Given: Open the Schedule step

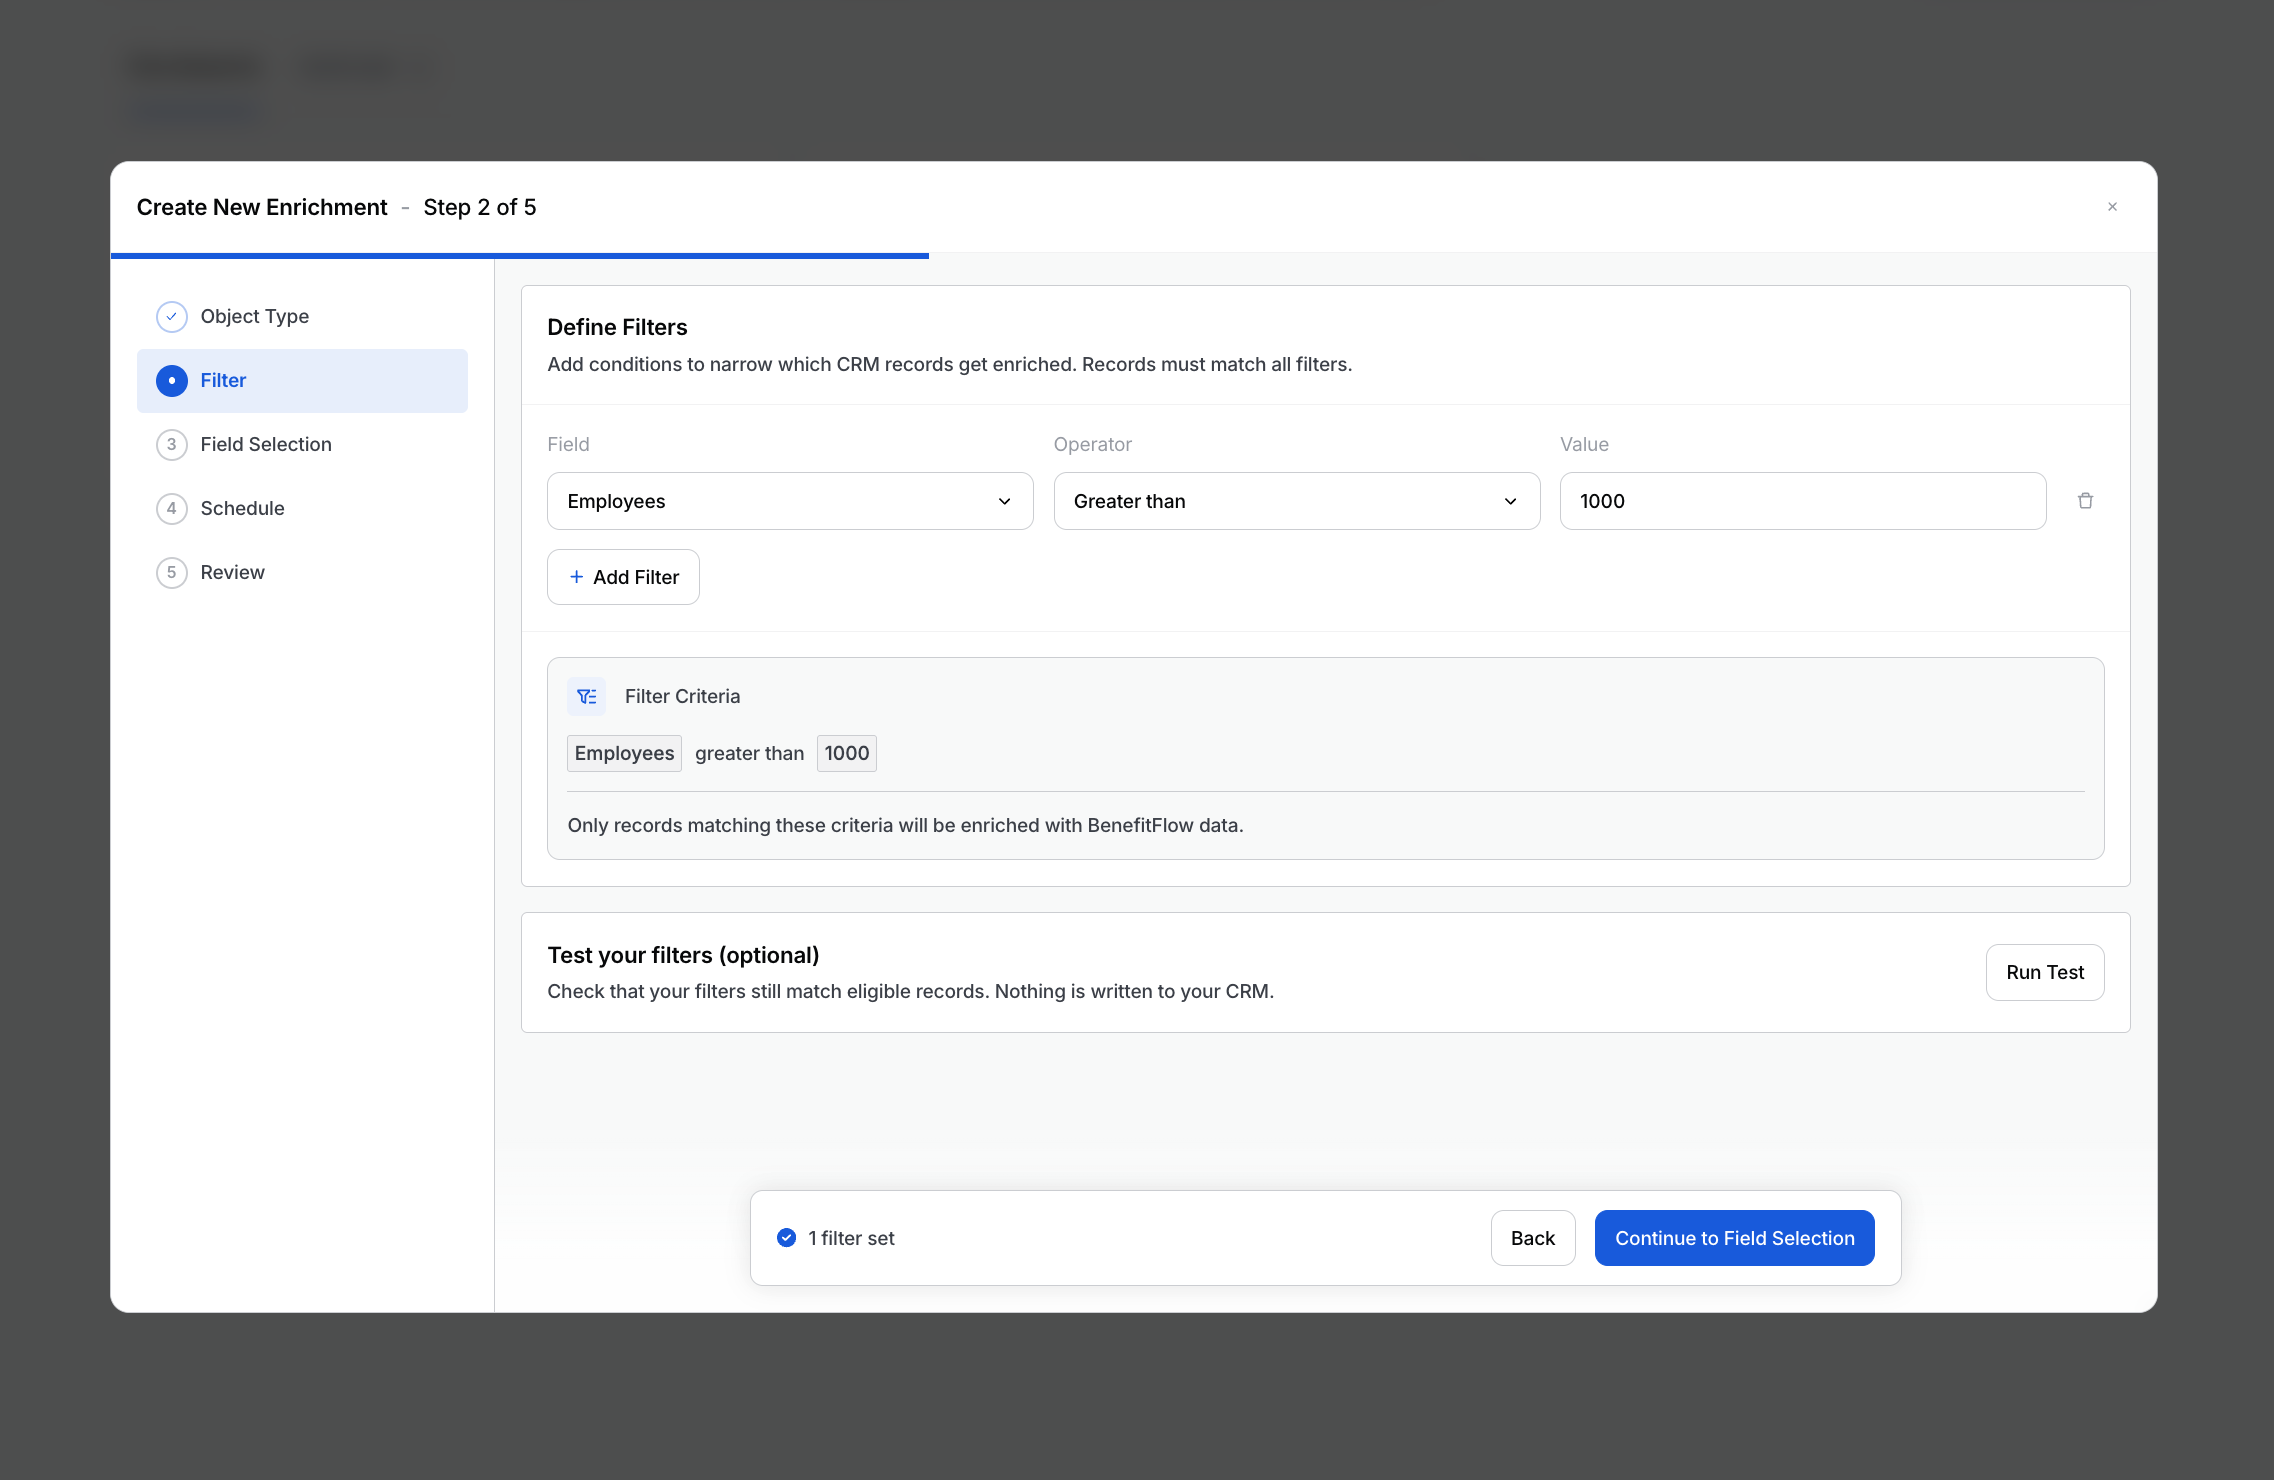Looking at the screenshot, I should tap(302, 508).
